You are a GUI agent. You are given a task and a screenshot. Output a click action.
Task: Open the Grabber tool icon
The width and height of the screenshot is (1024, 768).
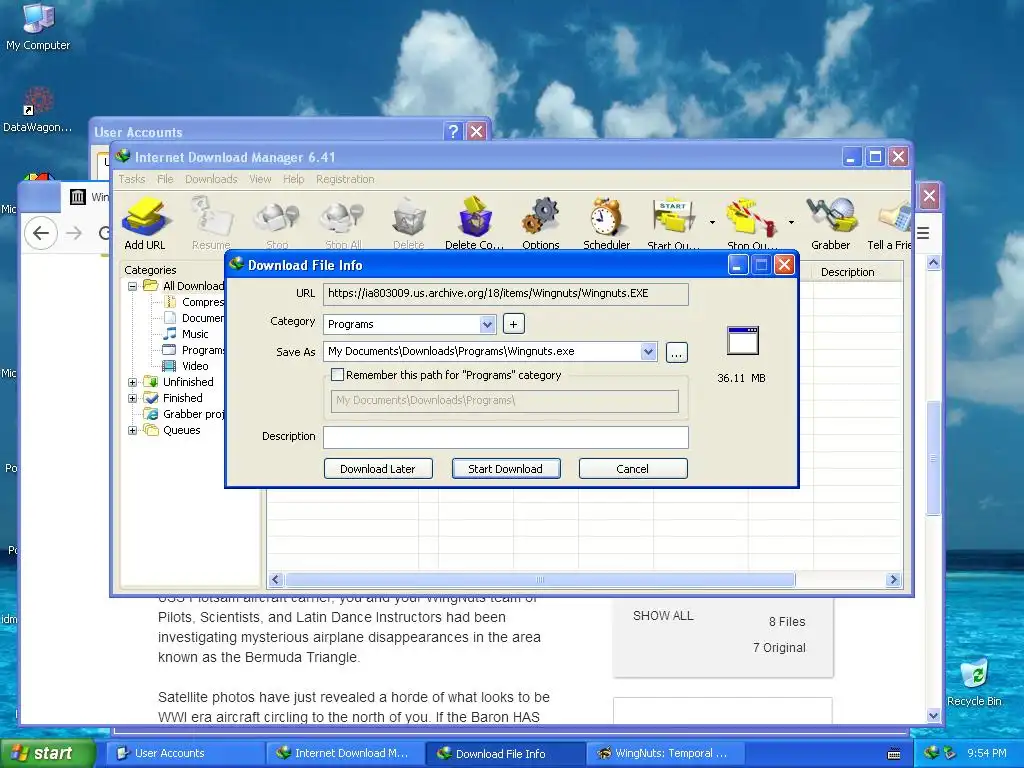[831, 223]
